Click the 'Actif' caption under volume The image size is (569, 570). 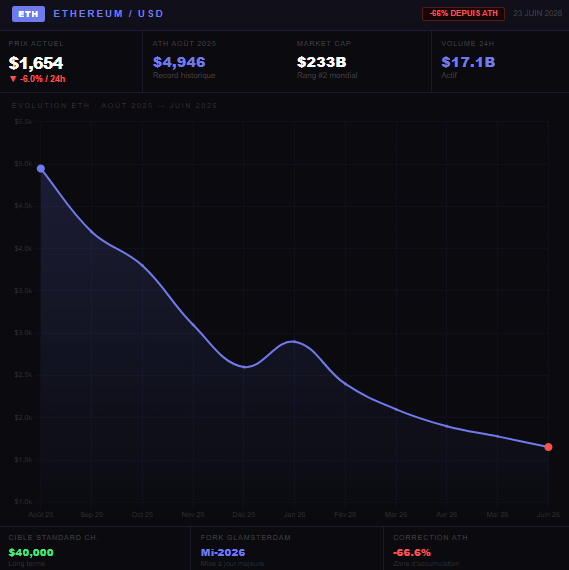click(x=449, y=75)
